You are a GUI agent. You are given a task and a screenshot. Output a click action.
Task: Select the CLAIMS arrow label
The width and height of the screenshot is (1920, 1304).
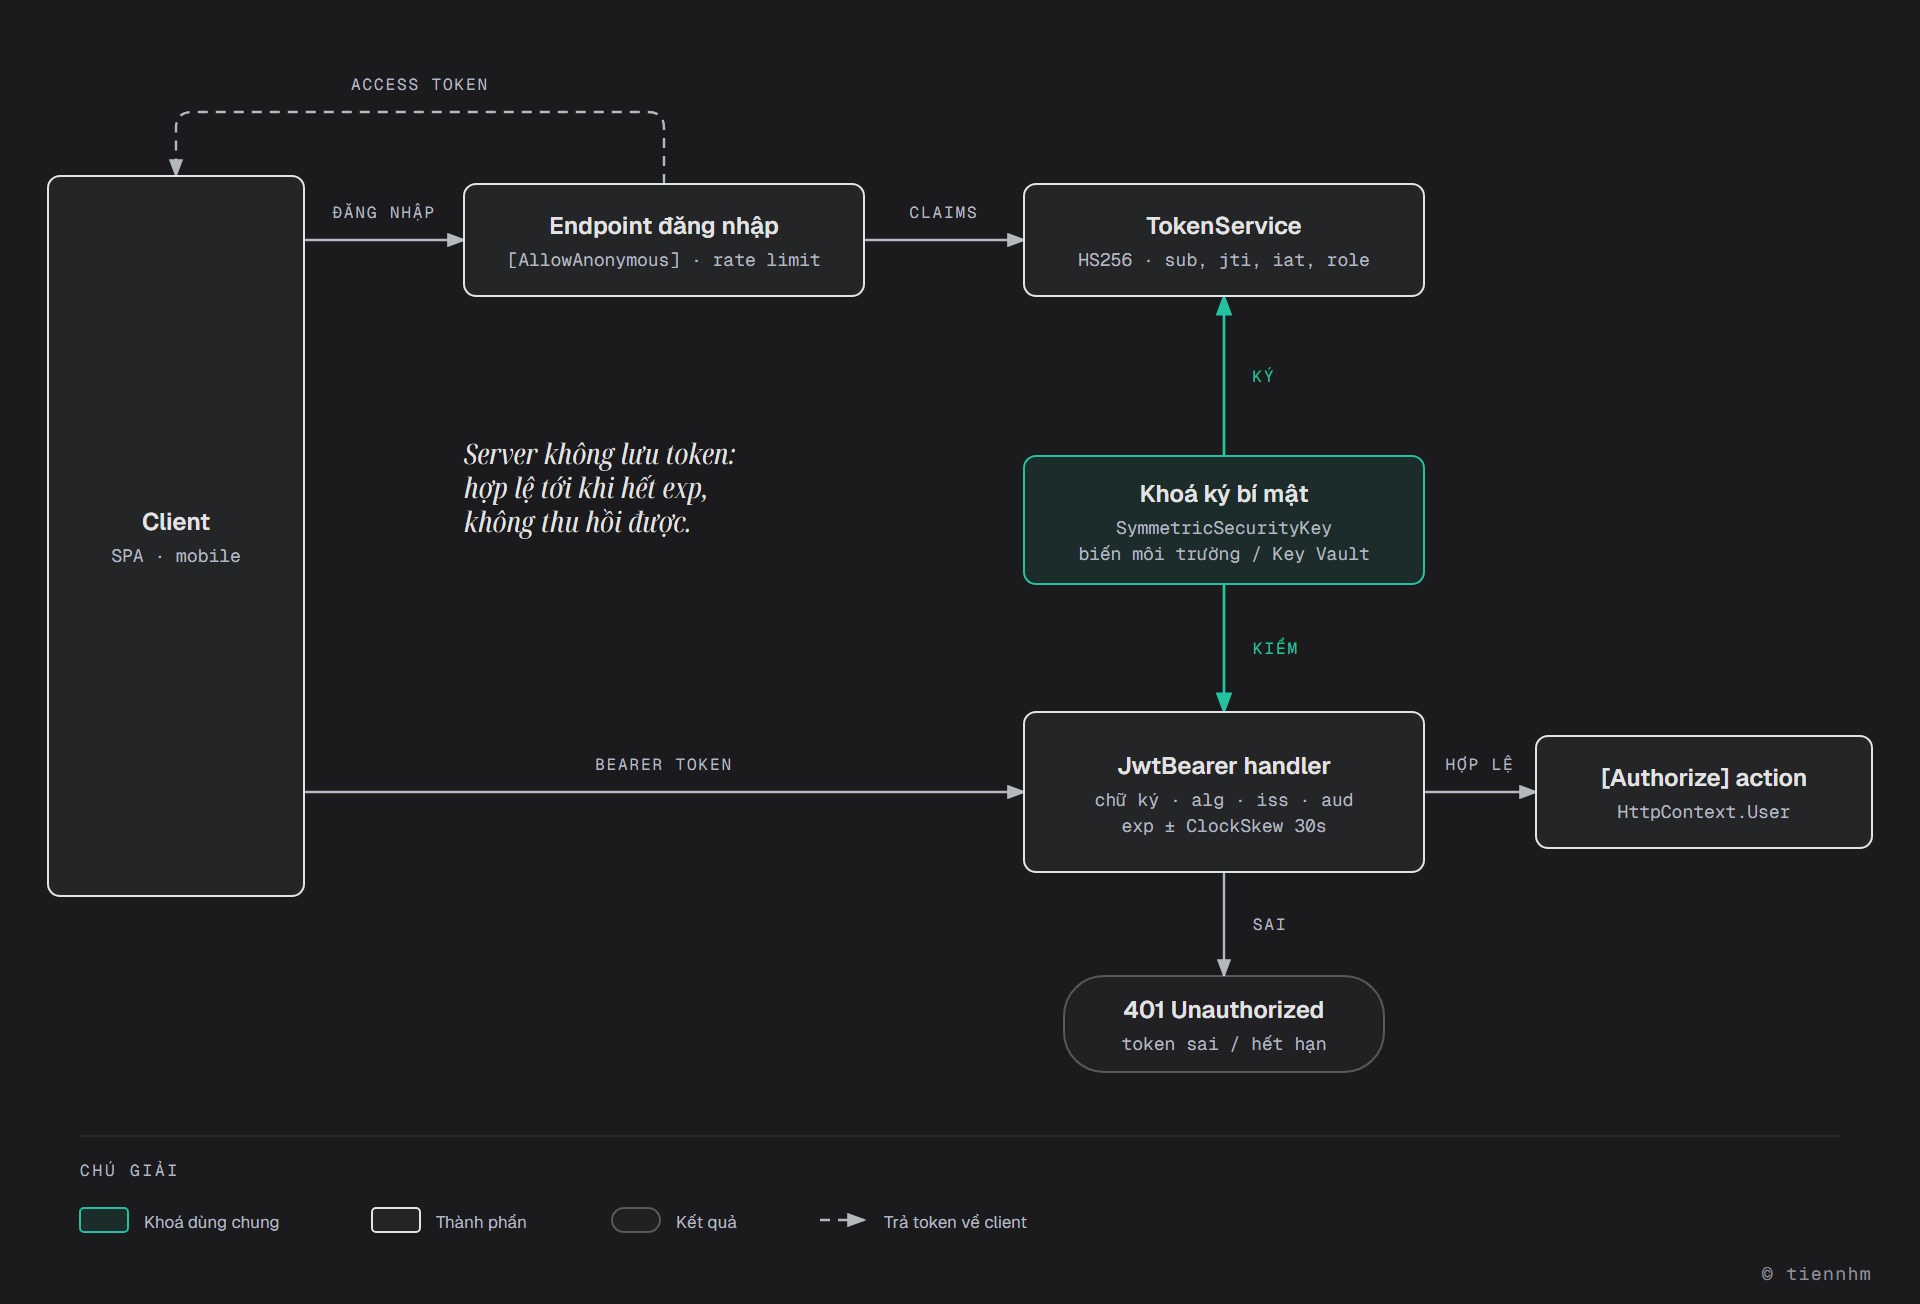[x=943, y=213]
